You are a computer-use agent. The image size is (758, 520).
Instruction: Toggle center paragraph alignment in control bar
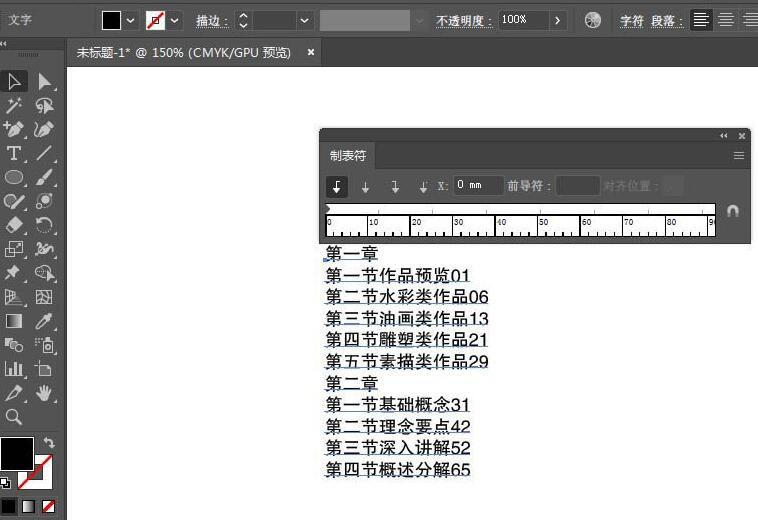coord(726,20)
